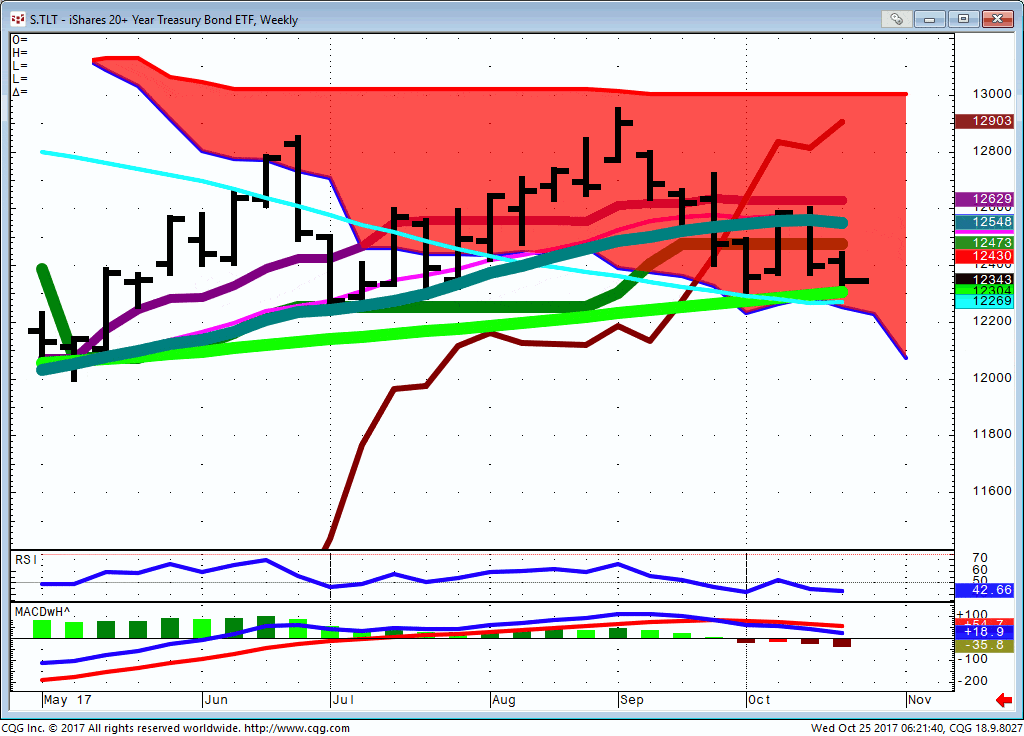Click the Sep time axis label

click(x=632, y=700)
